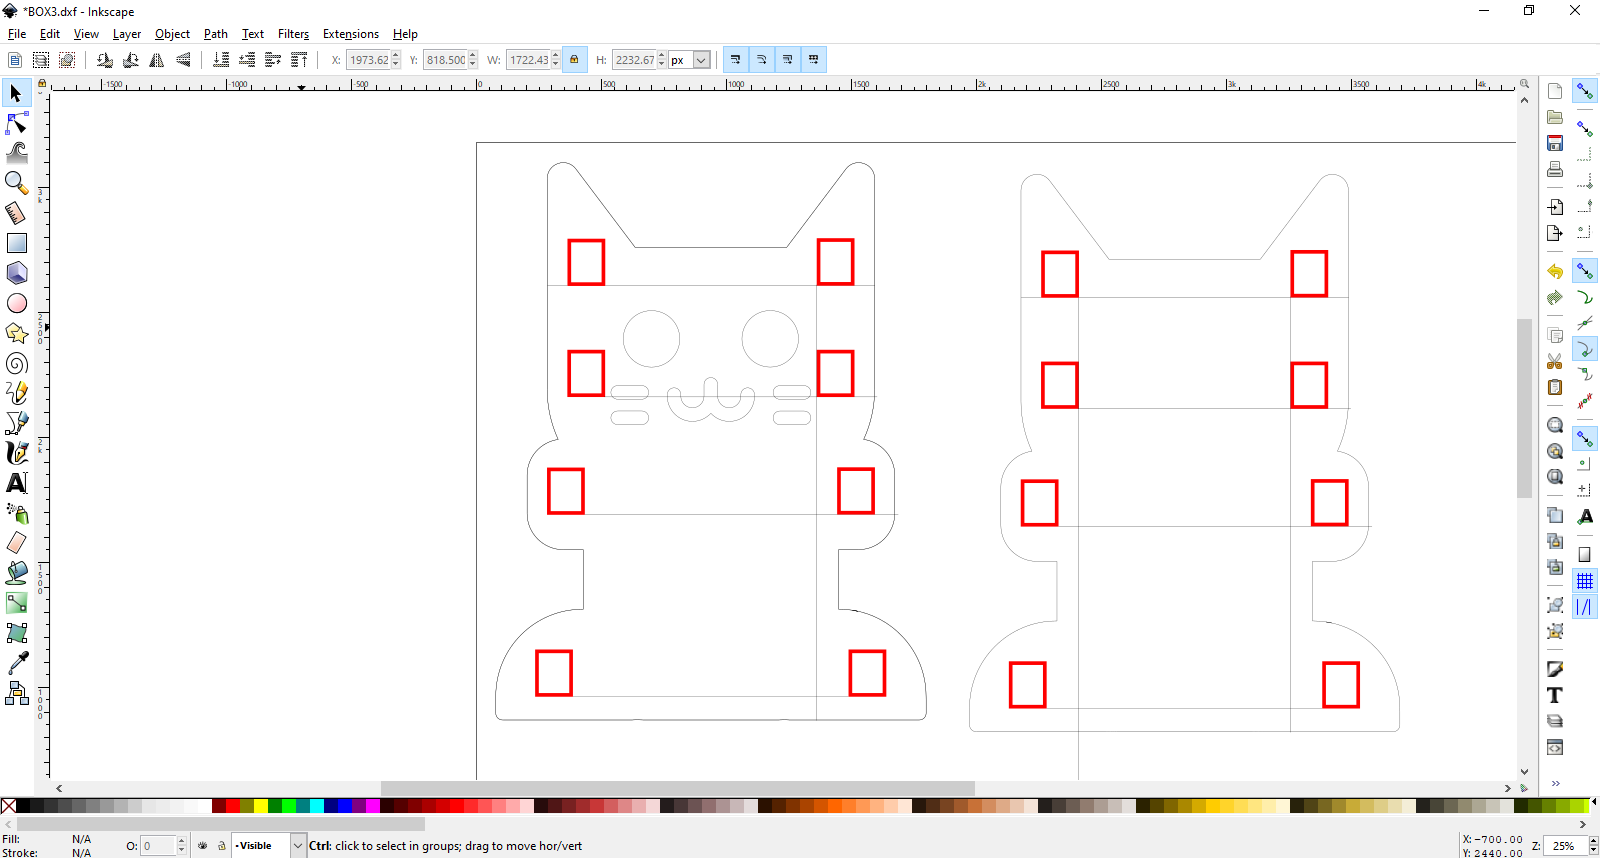The height and width of the screenshot is (858, 1600).
Task: Increase the X coordinate spinner
Action: (x=396, y=56)
